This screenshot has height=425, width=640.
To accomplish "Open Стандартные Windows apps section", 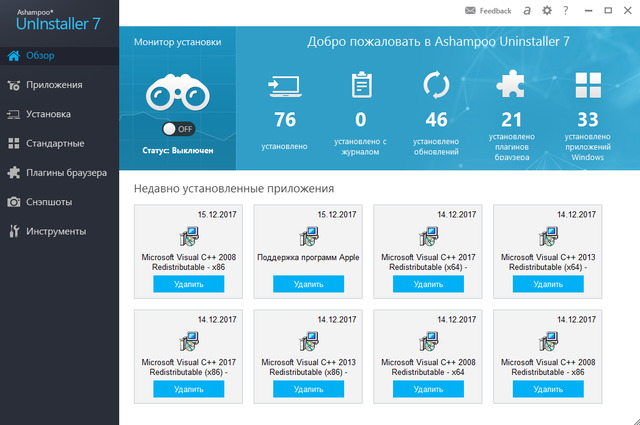I will [59, 143].
